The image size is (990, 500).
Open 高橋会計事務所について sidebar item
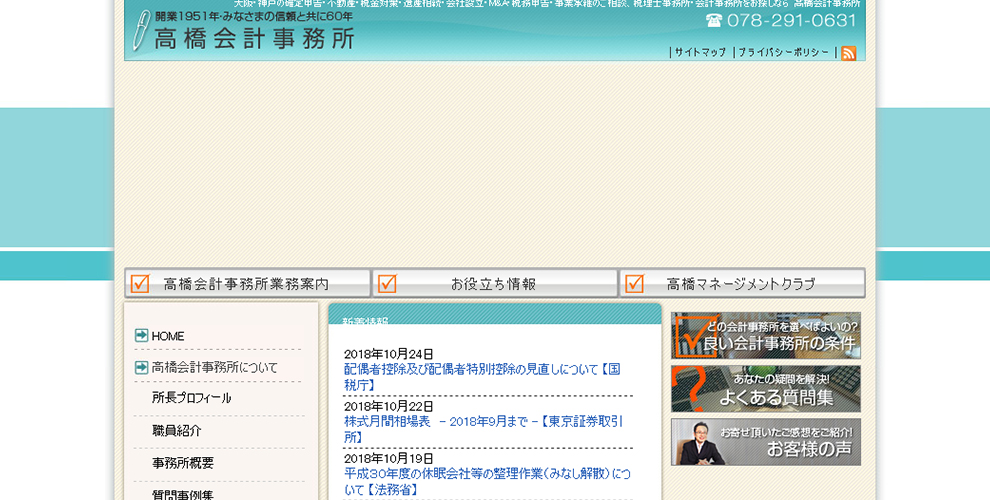point(215,367)
